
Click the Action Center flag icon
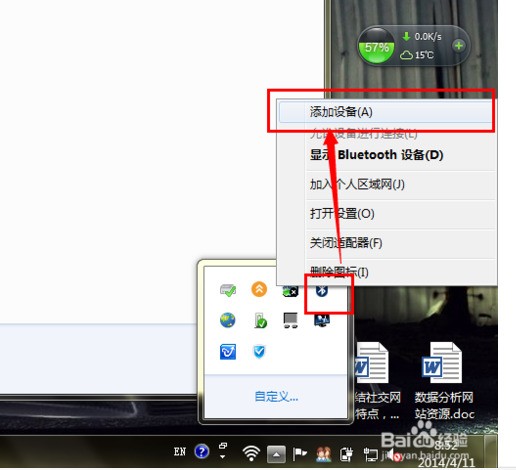tap(299, 454)
